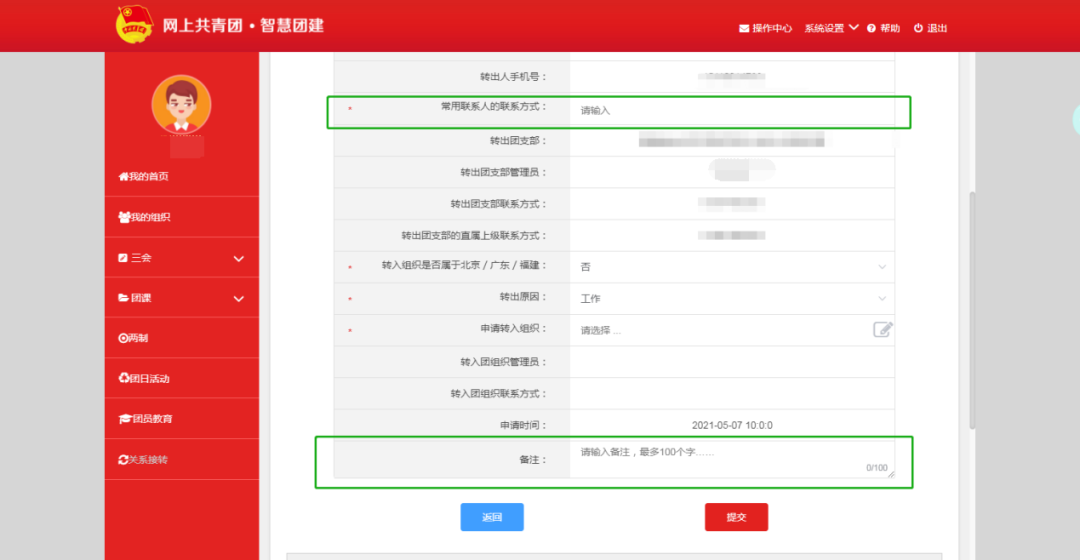Open 两制 sidebar item
This screenshot has width=1080, height=560.
click(134, 338)
